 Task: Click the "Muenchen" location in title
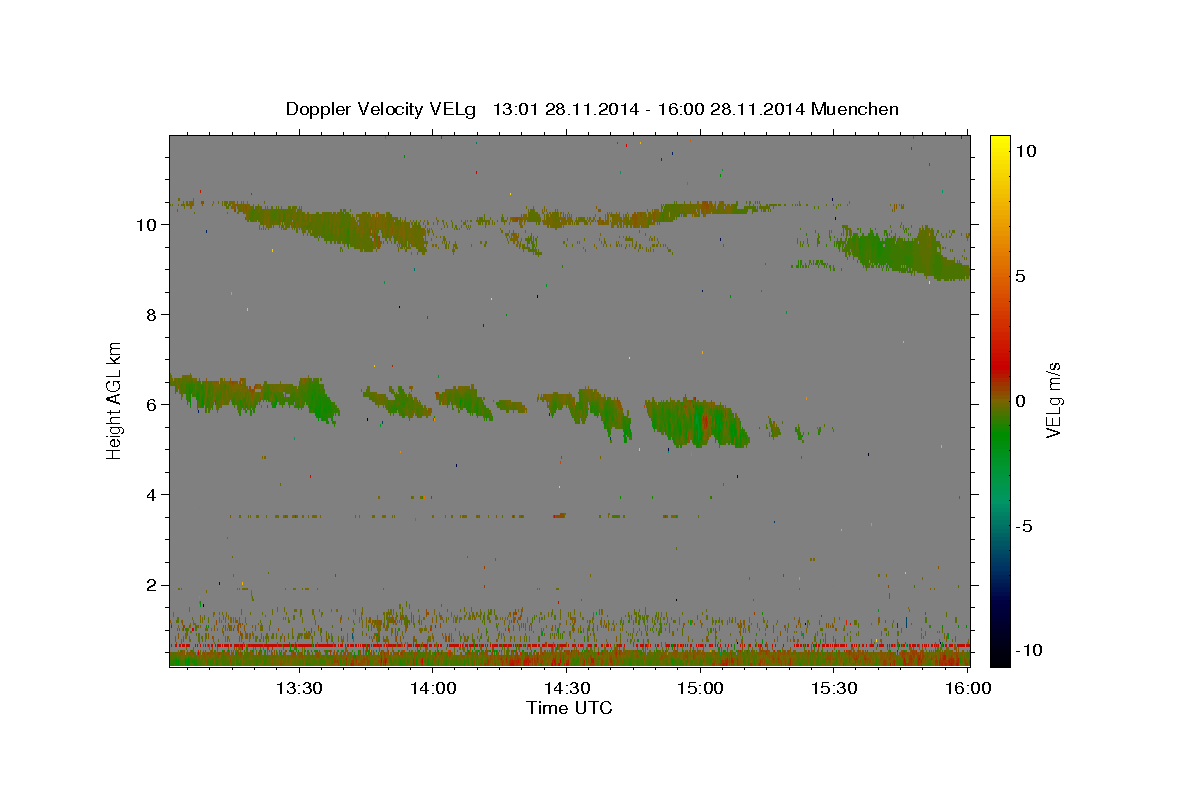(x=856, y=109)
